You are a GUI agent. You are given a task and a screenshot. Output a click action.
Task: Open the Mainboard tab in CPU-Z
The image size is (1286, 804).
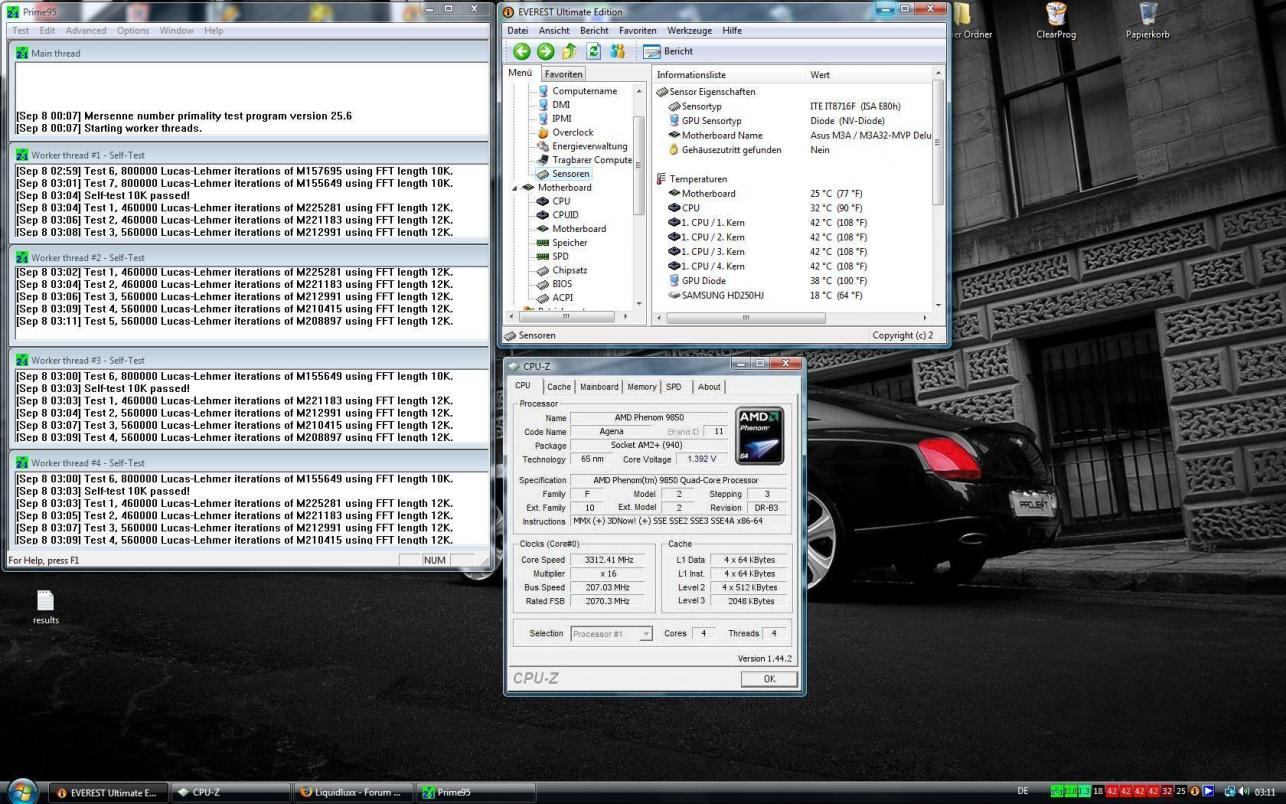(599, 387)
